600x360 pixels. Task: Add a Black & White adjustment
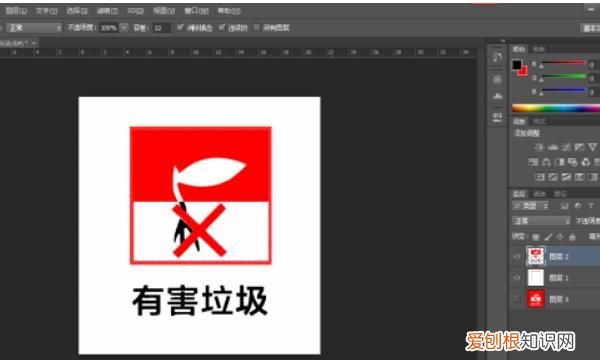559,162
